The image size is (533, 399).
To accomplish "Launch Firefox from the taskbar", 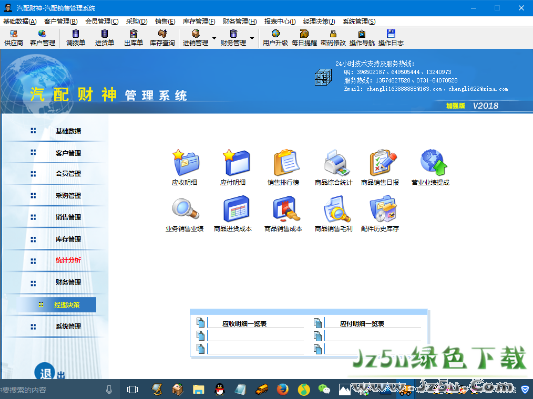I will [x=282, y=389].
